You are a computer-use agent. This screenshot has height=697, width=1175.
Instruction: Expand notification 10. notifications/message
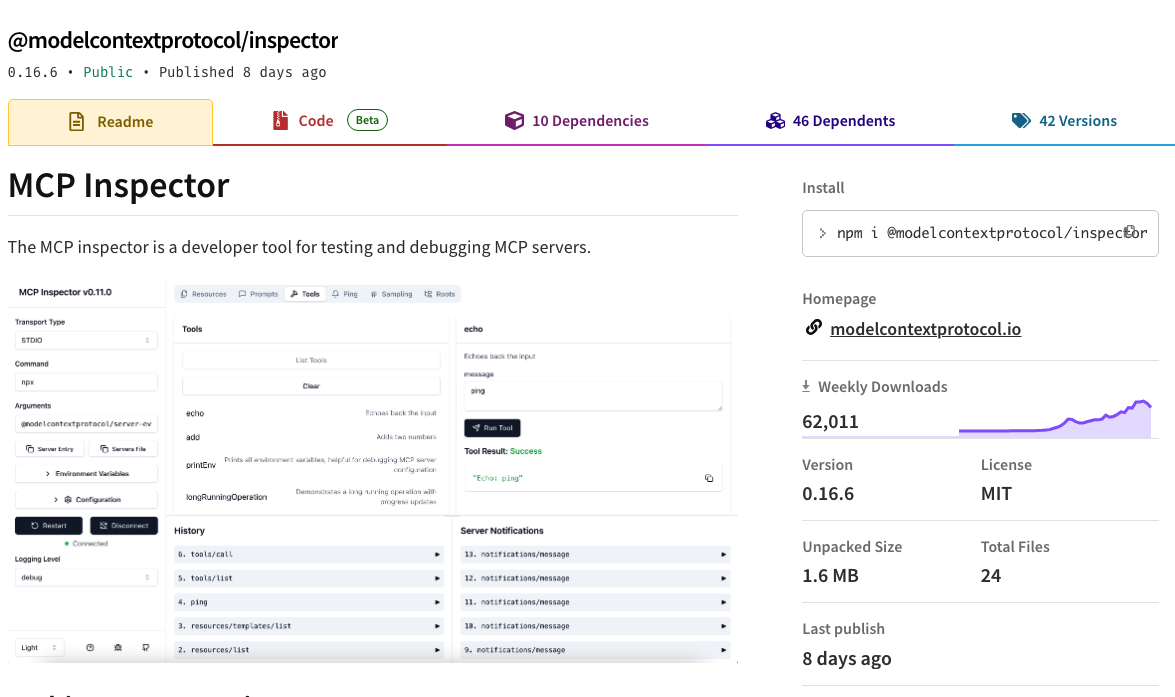[x=595, y=626]
